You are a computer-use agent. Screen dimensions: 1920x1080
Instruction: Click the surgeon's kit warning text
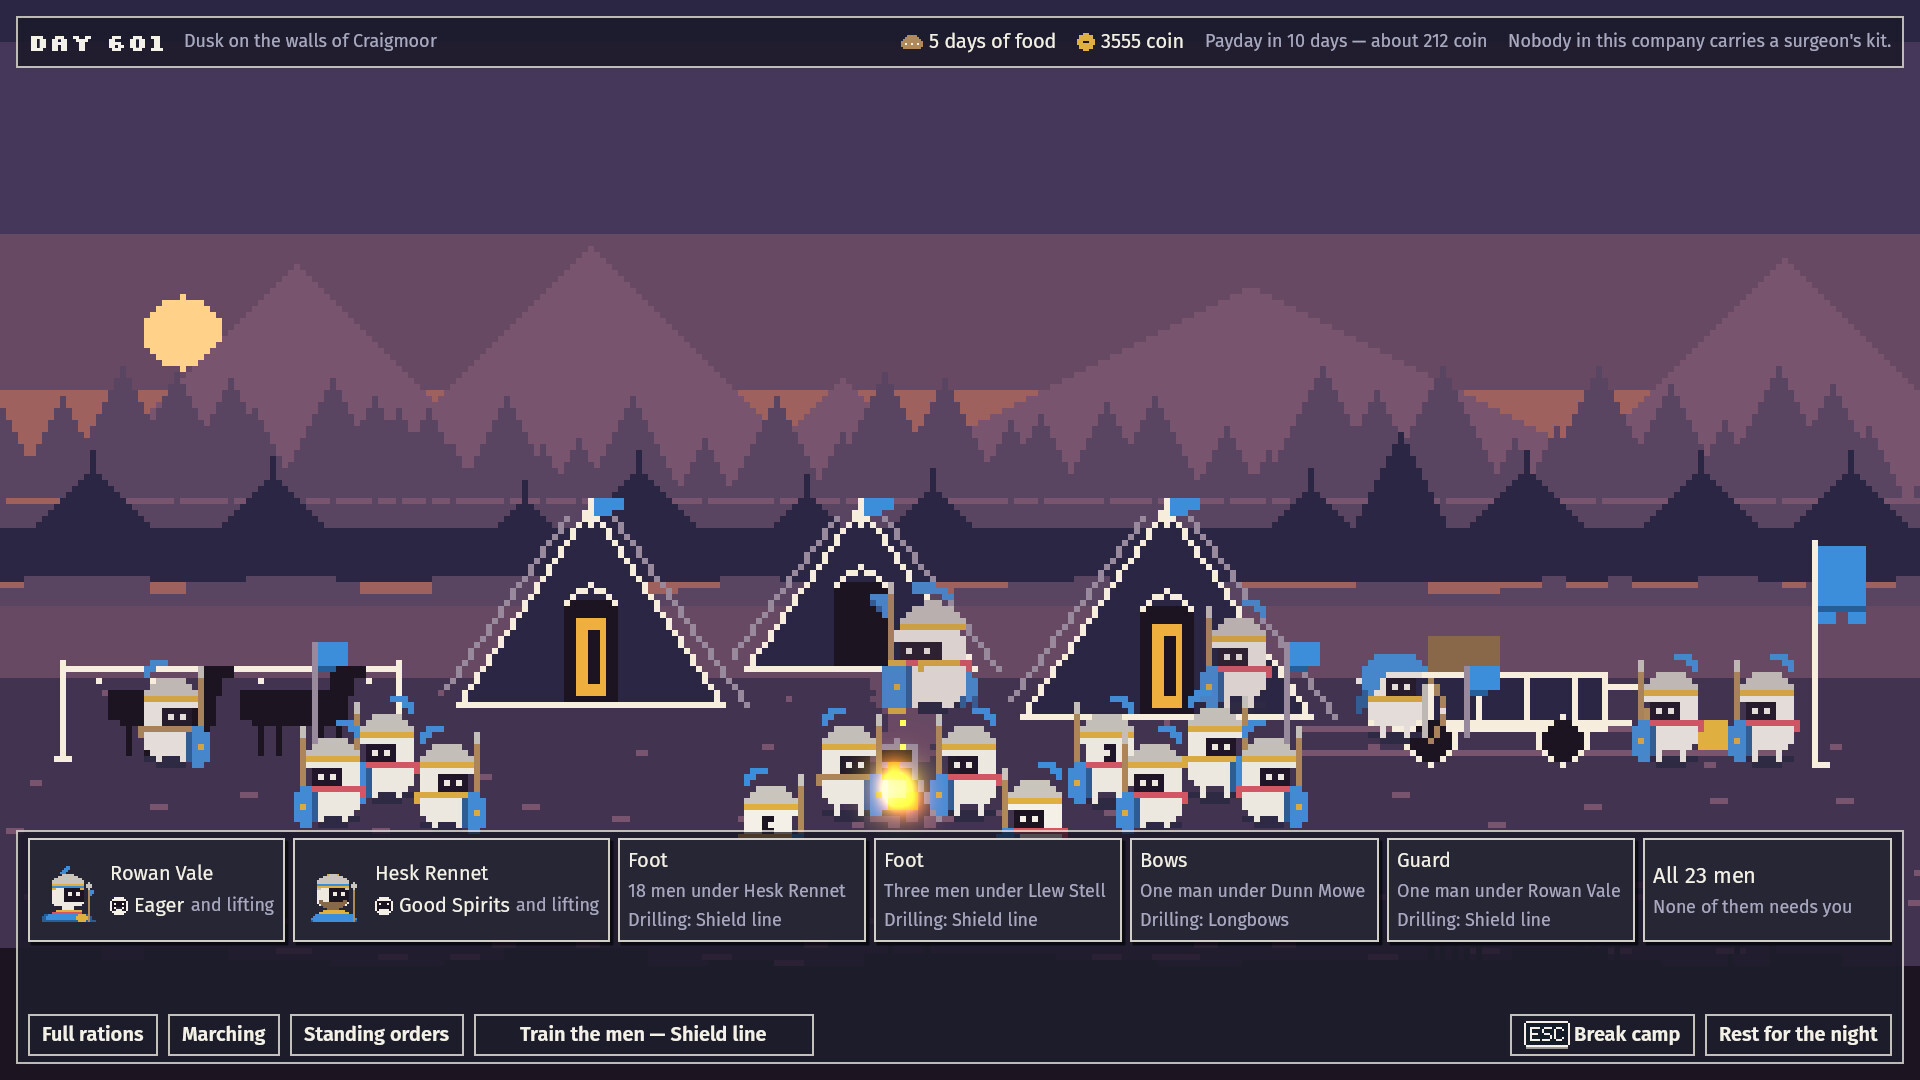(x=1700, y=41)
